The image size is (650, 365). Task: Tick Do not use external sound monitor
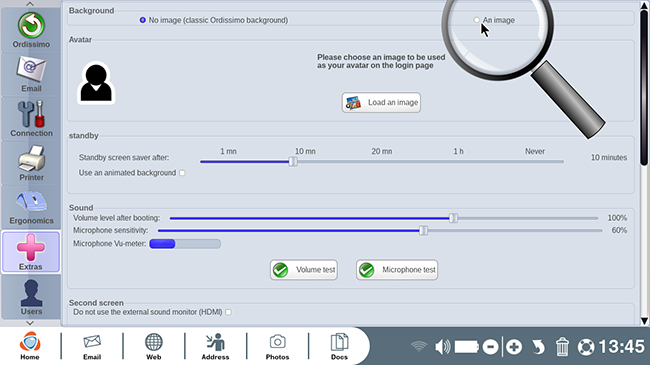[228, 312]
